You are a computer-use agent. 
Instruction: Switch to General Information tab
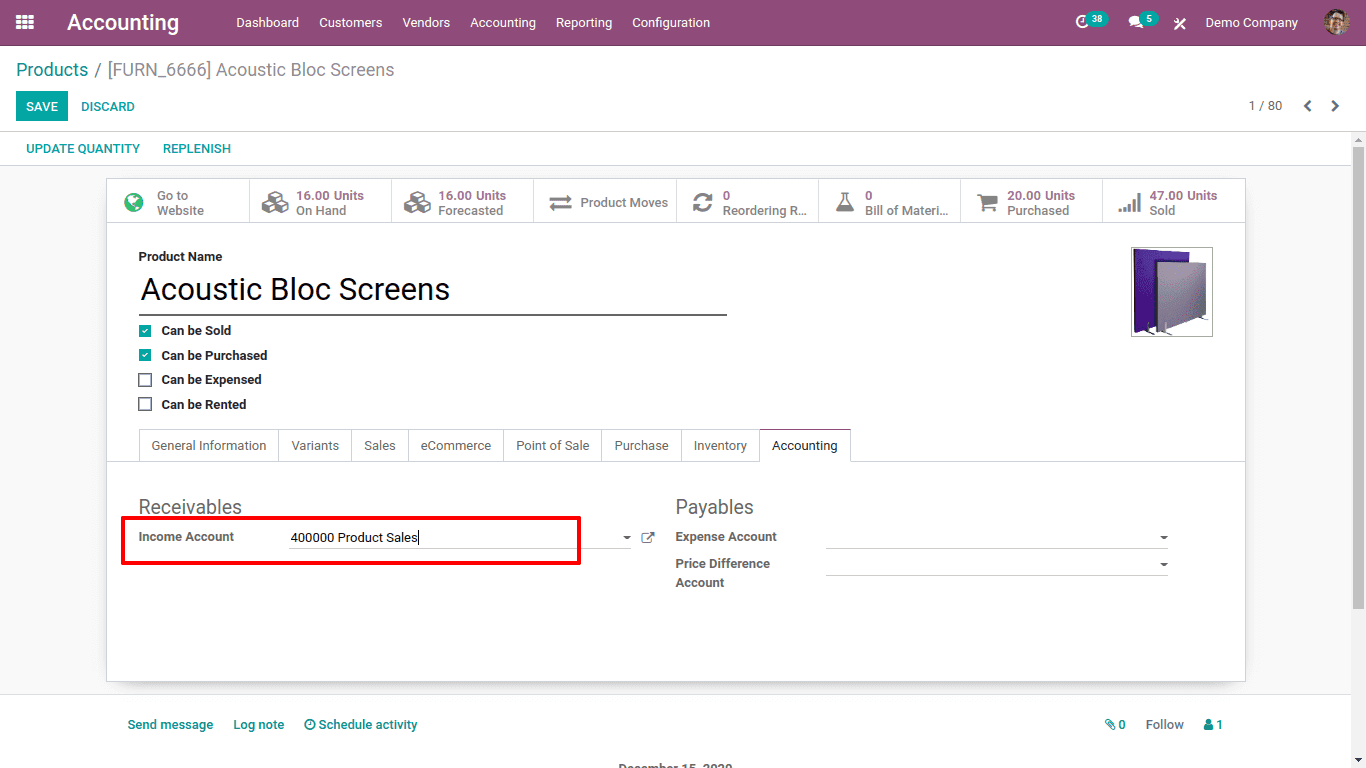tap(209, 446)
